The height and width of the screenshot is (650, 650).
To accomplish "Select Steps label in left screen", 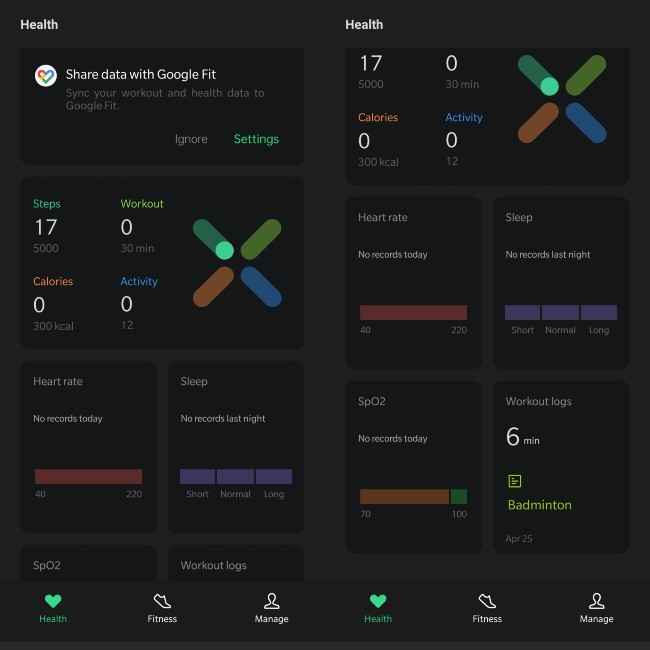I will pyautogui.click(x=47, y=204).
